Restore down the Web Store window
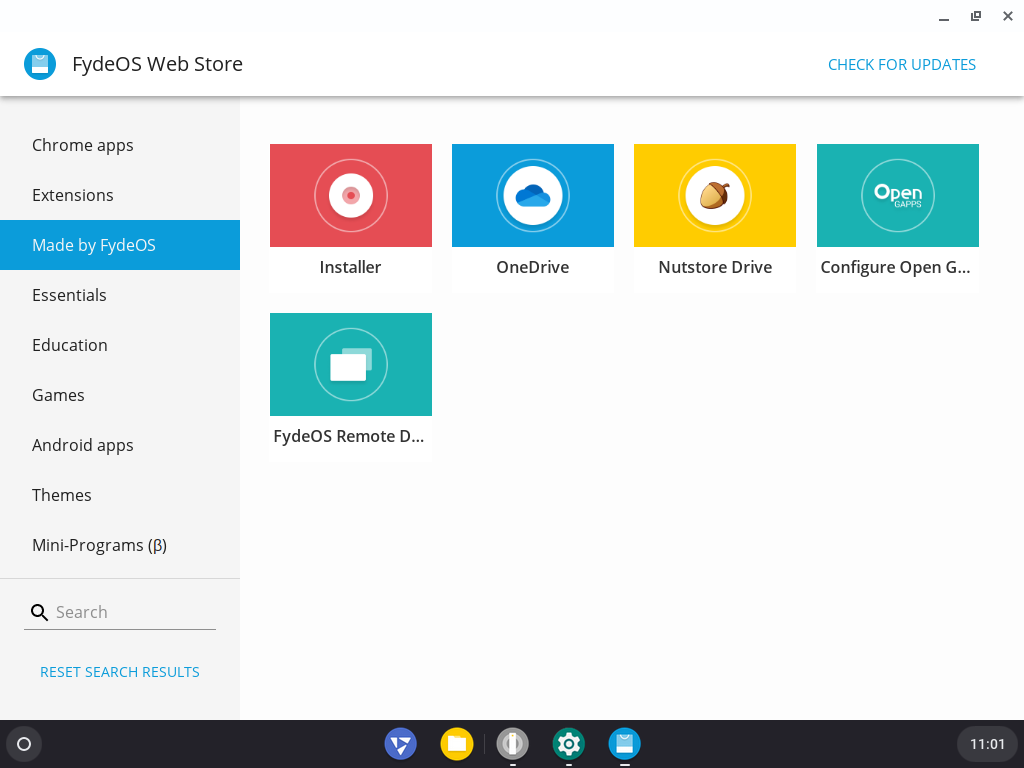Screen dimensions: 1024x768 pos(976,16)
